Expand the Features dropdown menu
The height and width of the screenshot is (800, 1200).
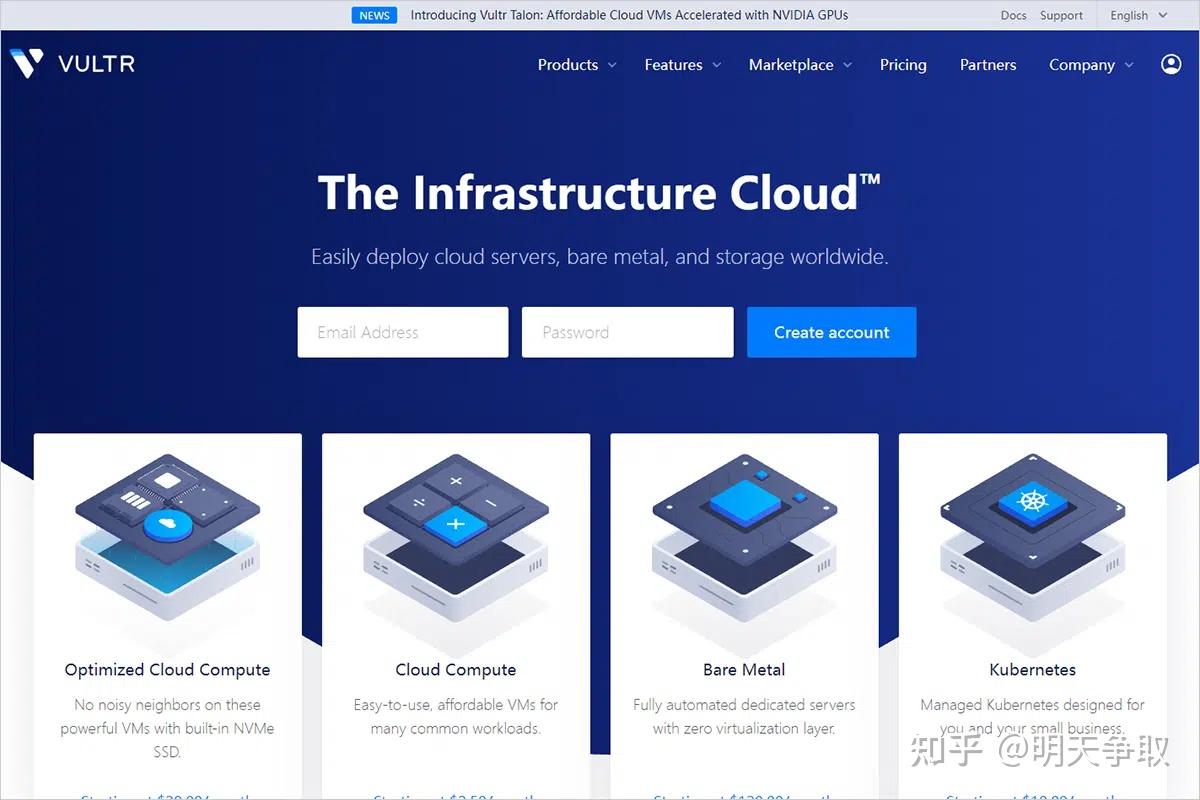coord(683,65)
